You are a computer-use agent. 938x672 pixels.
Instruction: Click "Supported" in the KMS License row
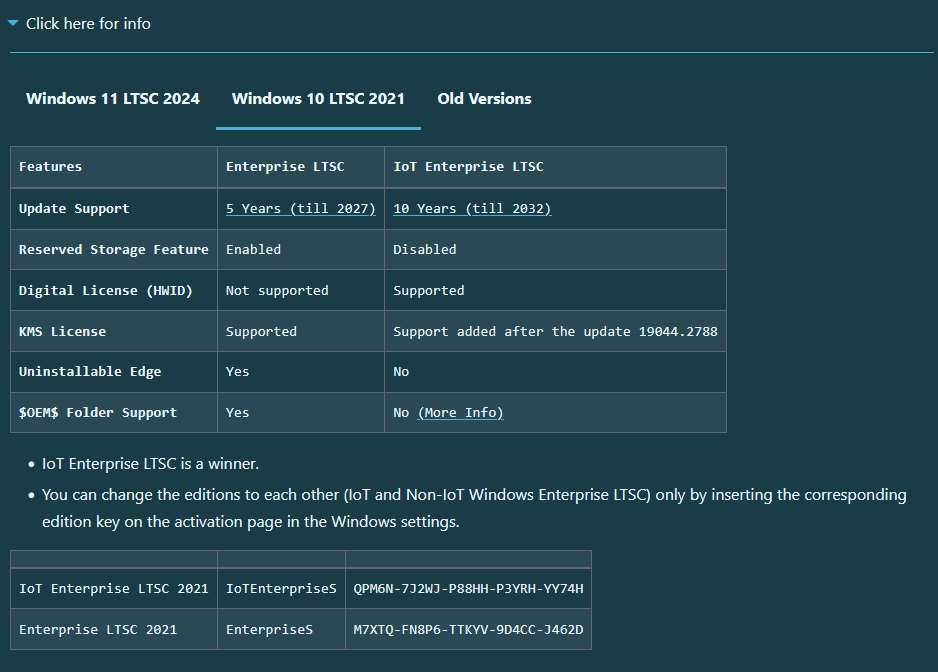click(301, 332)
